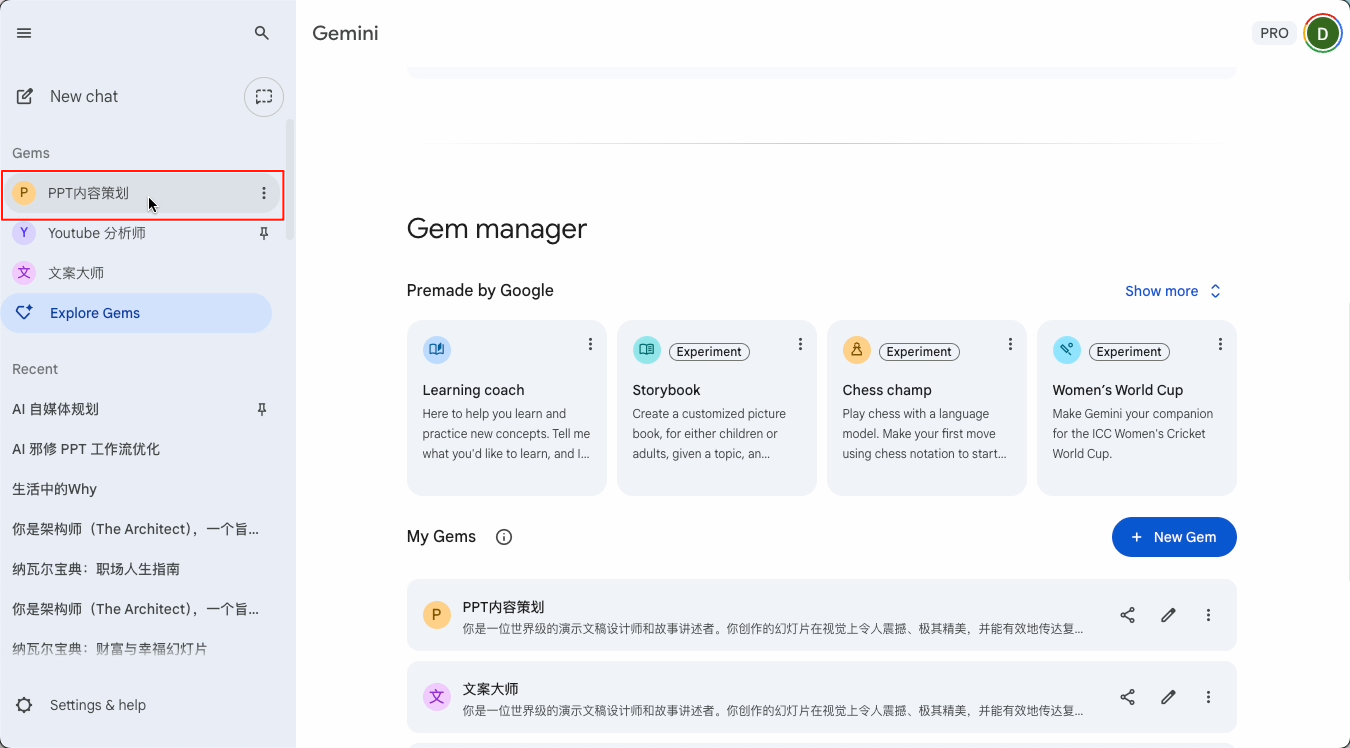The height and width of the screenshot is (748, 1350).
Task: Click the PRO badge in the header
Action: coord(1273,32)
